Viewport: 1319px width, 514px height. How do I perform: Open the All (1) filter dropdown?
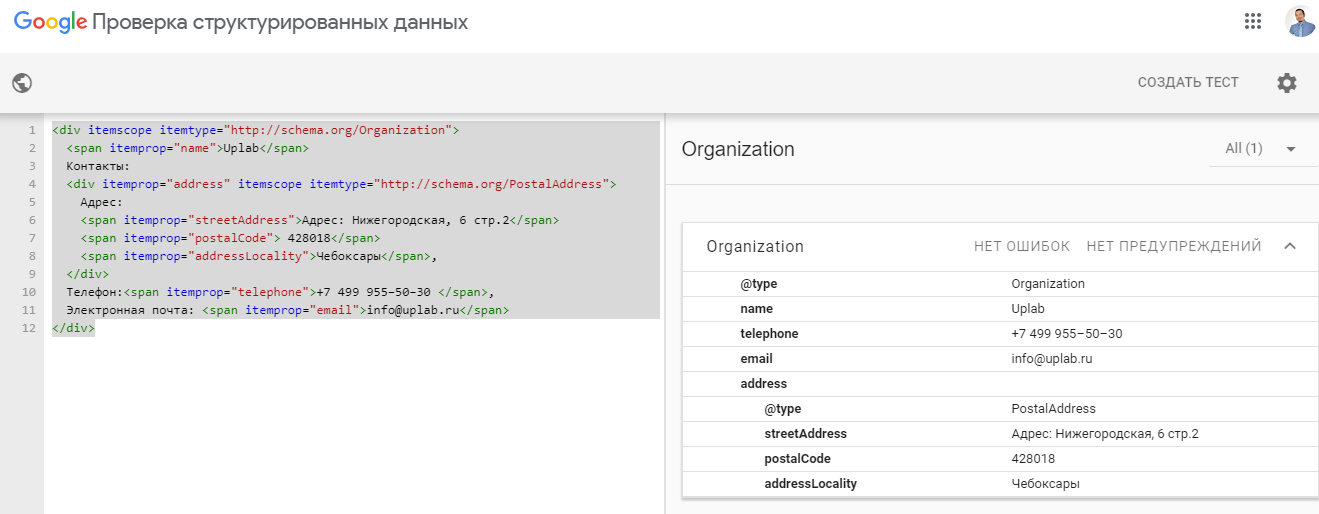pyautogui.click(x=1261, y=149)
